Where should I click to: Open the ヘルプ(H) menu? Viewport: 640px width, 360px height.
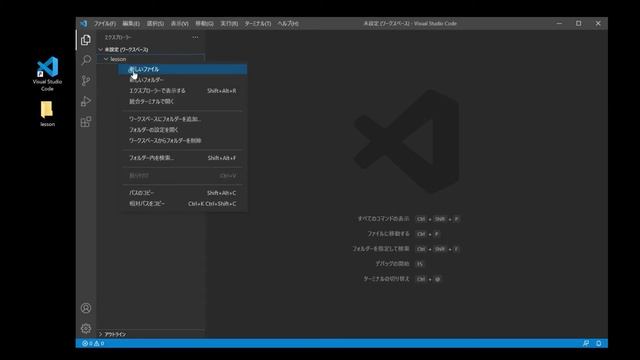pos(288,24)
